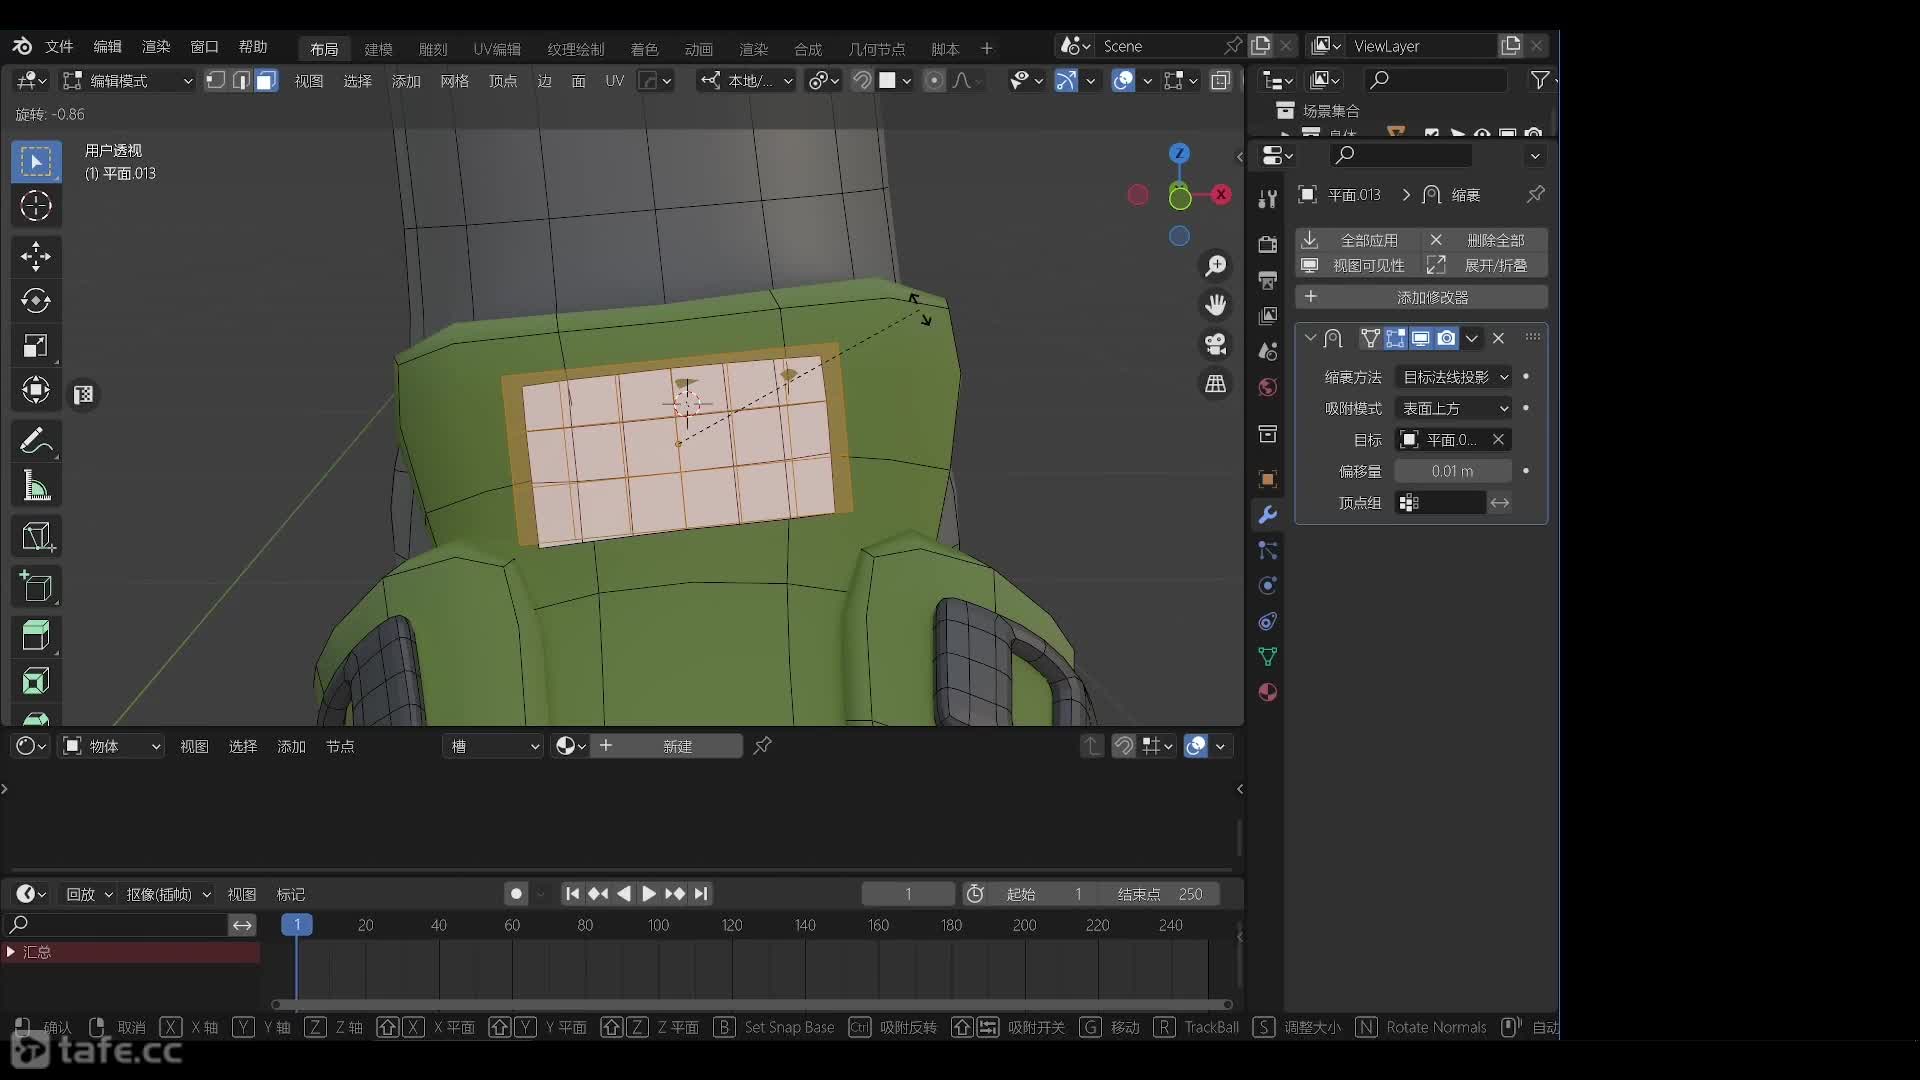Click the 展开/折叠 button
Image resolution: width=1920 pixels, height=1080 pixels.
pos(1484,265)
